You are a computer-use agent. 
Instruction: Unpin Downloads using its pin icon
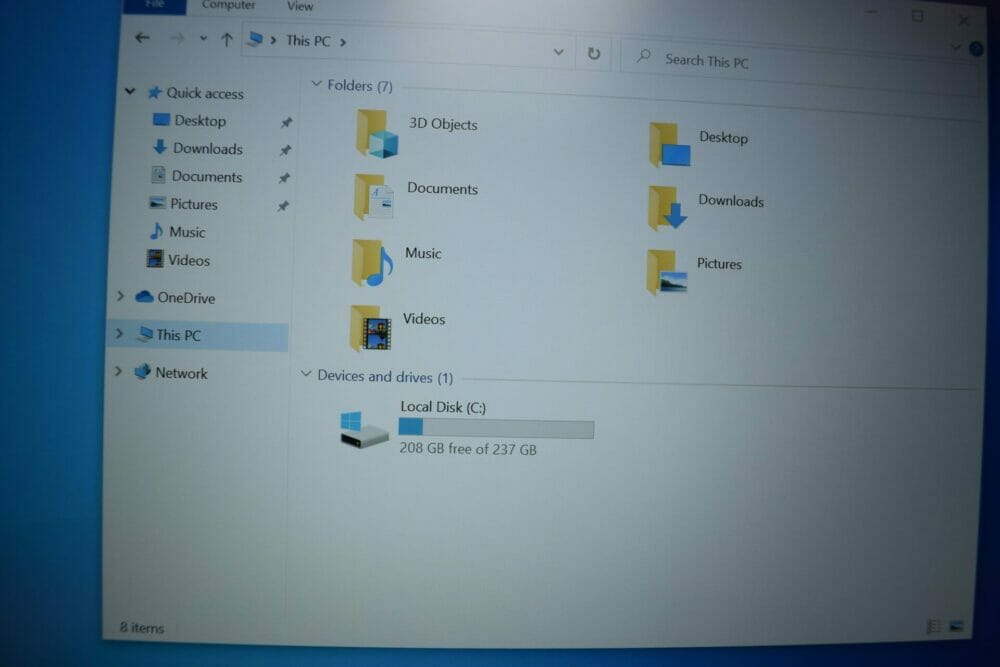coord(285,150)
